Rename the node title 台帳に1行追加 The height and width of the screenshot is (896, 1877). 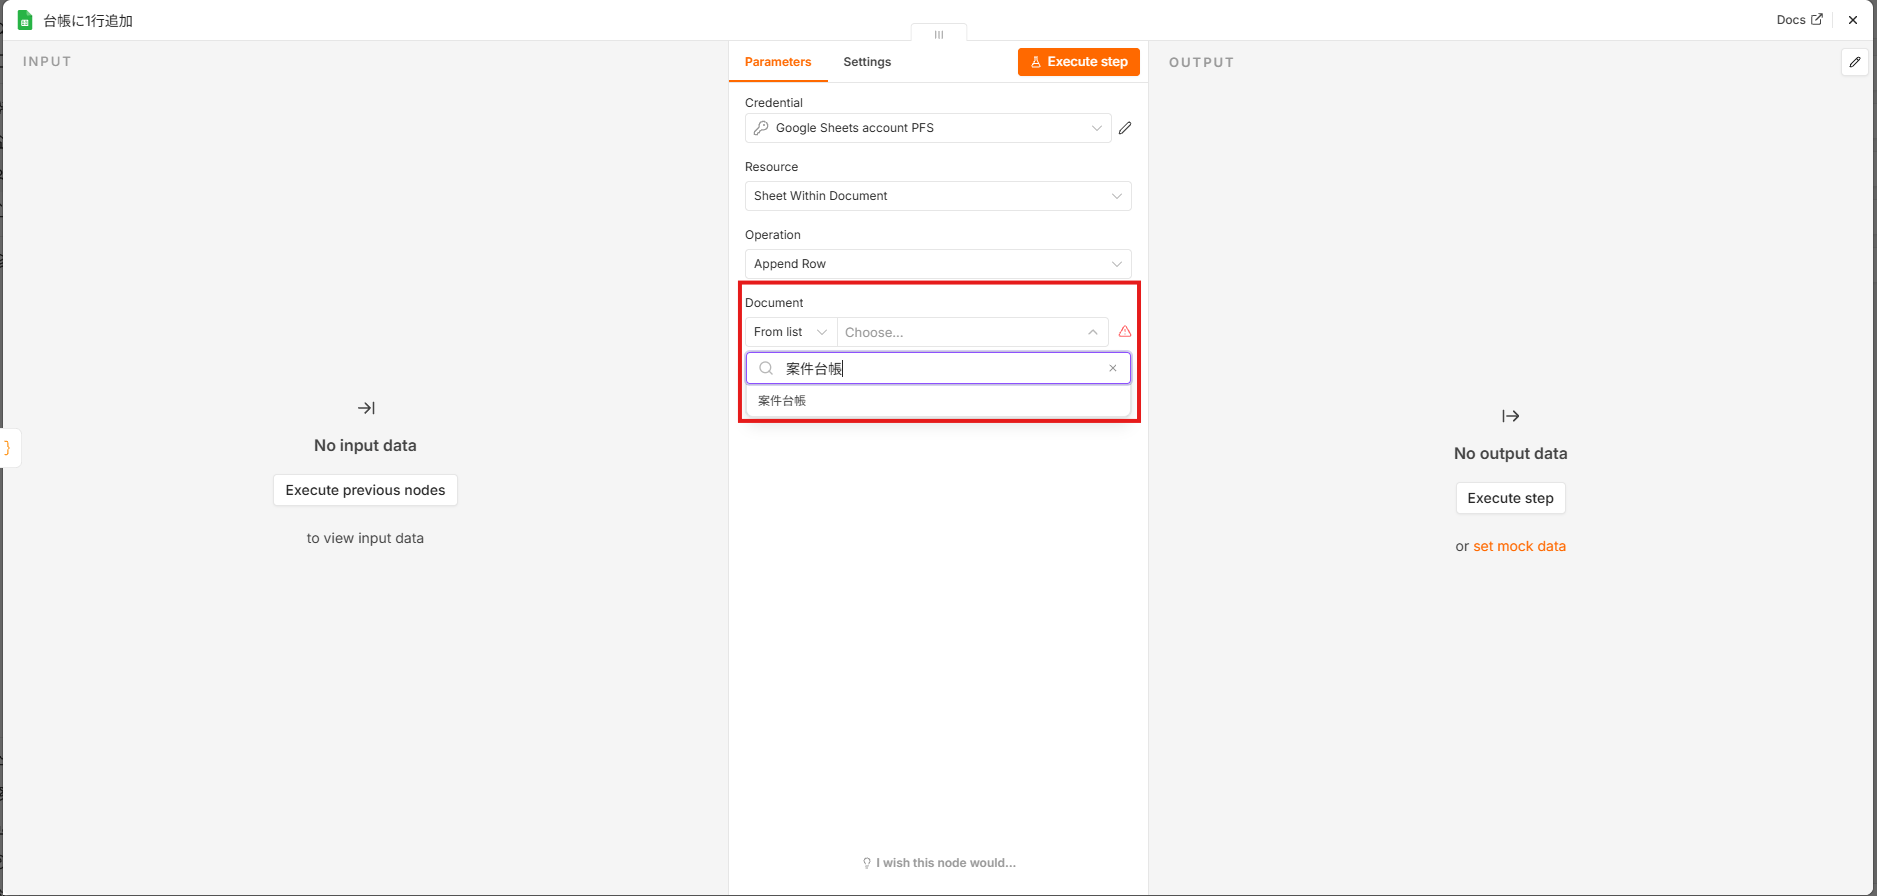tap(88, 20)
